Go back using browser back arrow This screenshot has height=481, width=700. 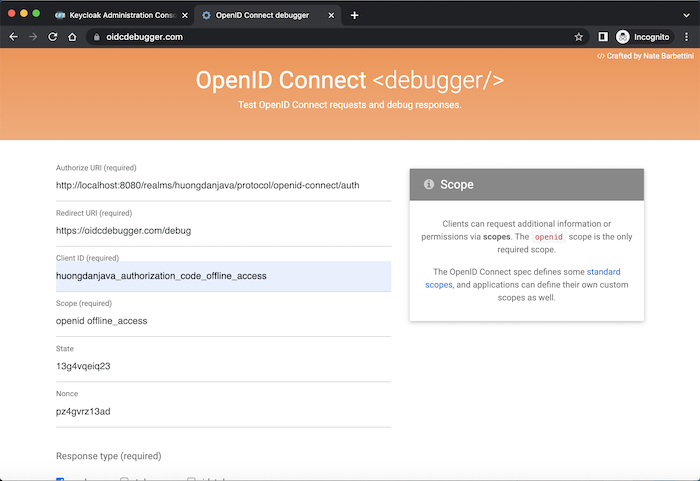click(13, 37)
